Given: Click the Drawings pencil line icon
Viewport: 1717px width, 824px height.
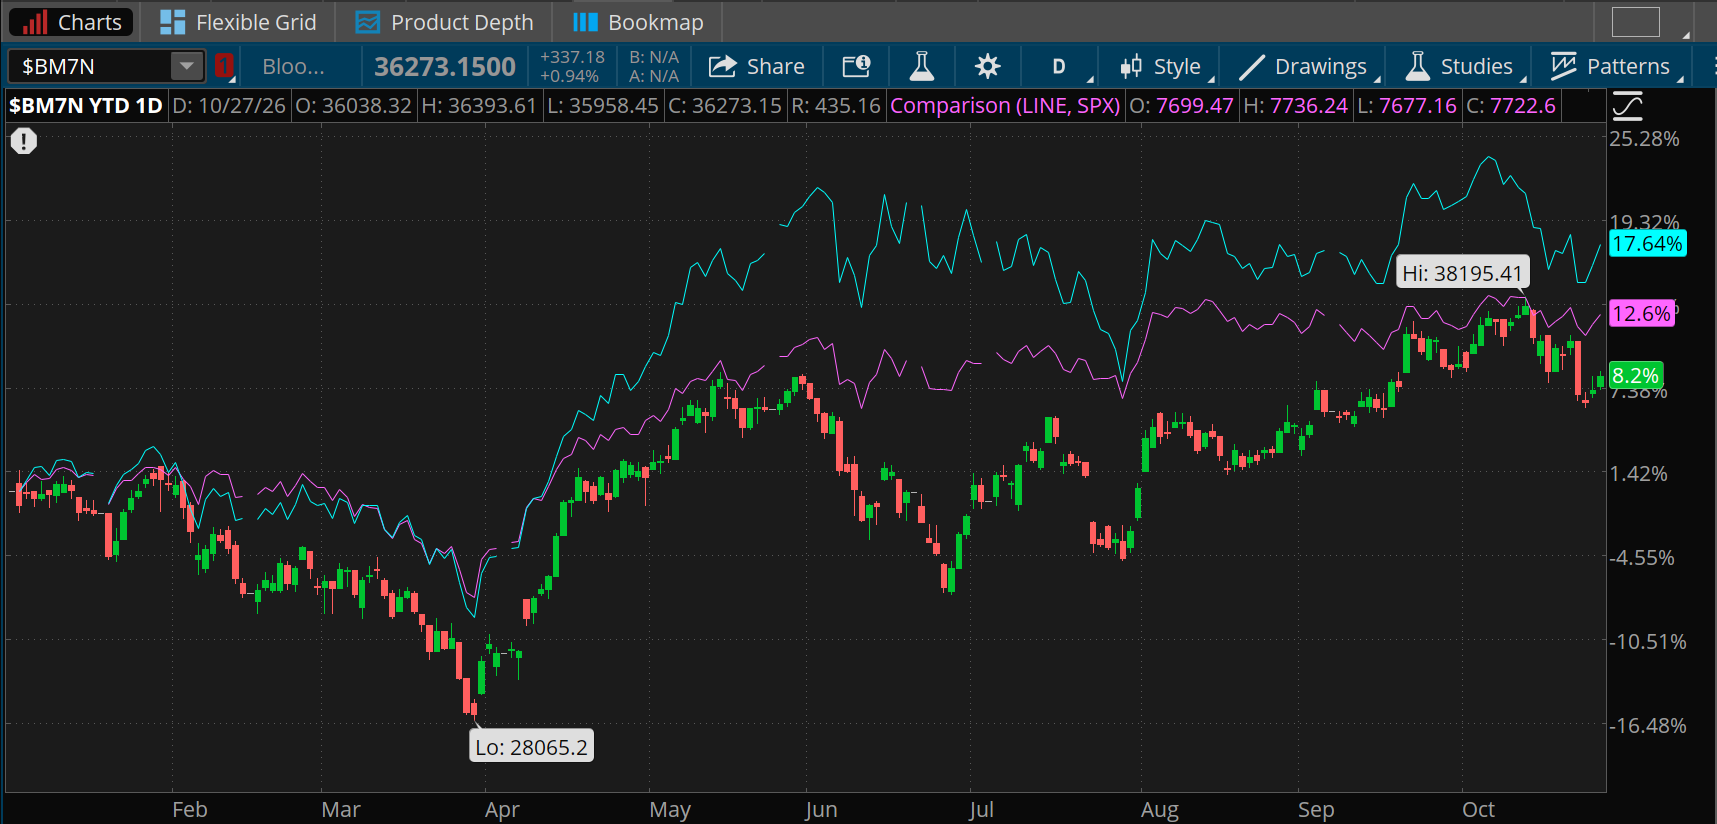Looking at the screenshot, I should pos(1252,66).
